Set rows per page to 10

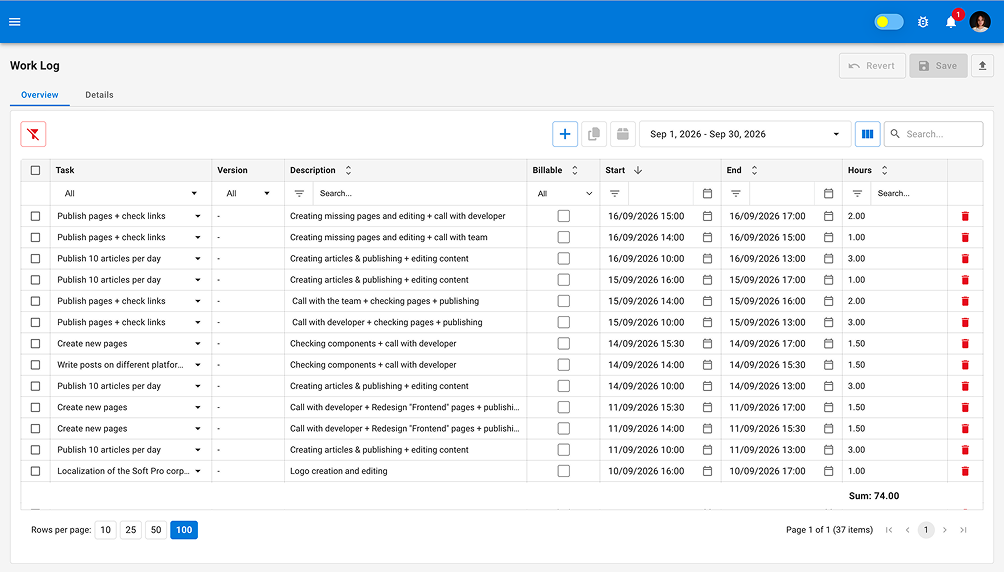106,530
